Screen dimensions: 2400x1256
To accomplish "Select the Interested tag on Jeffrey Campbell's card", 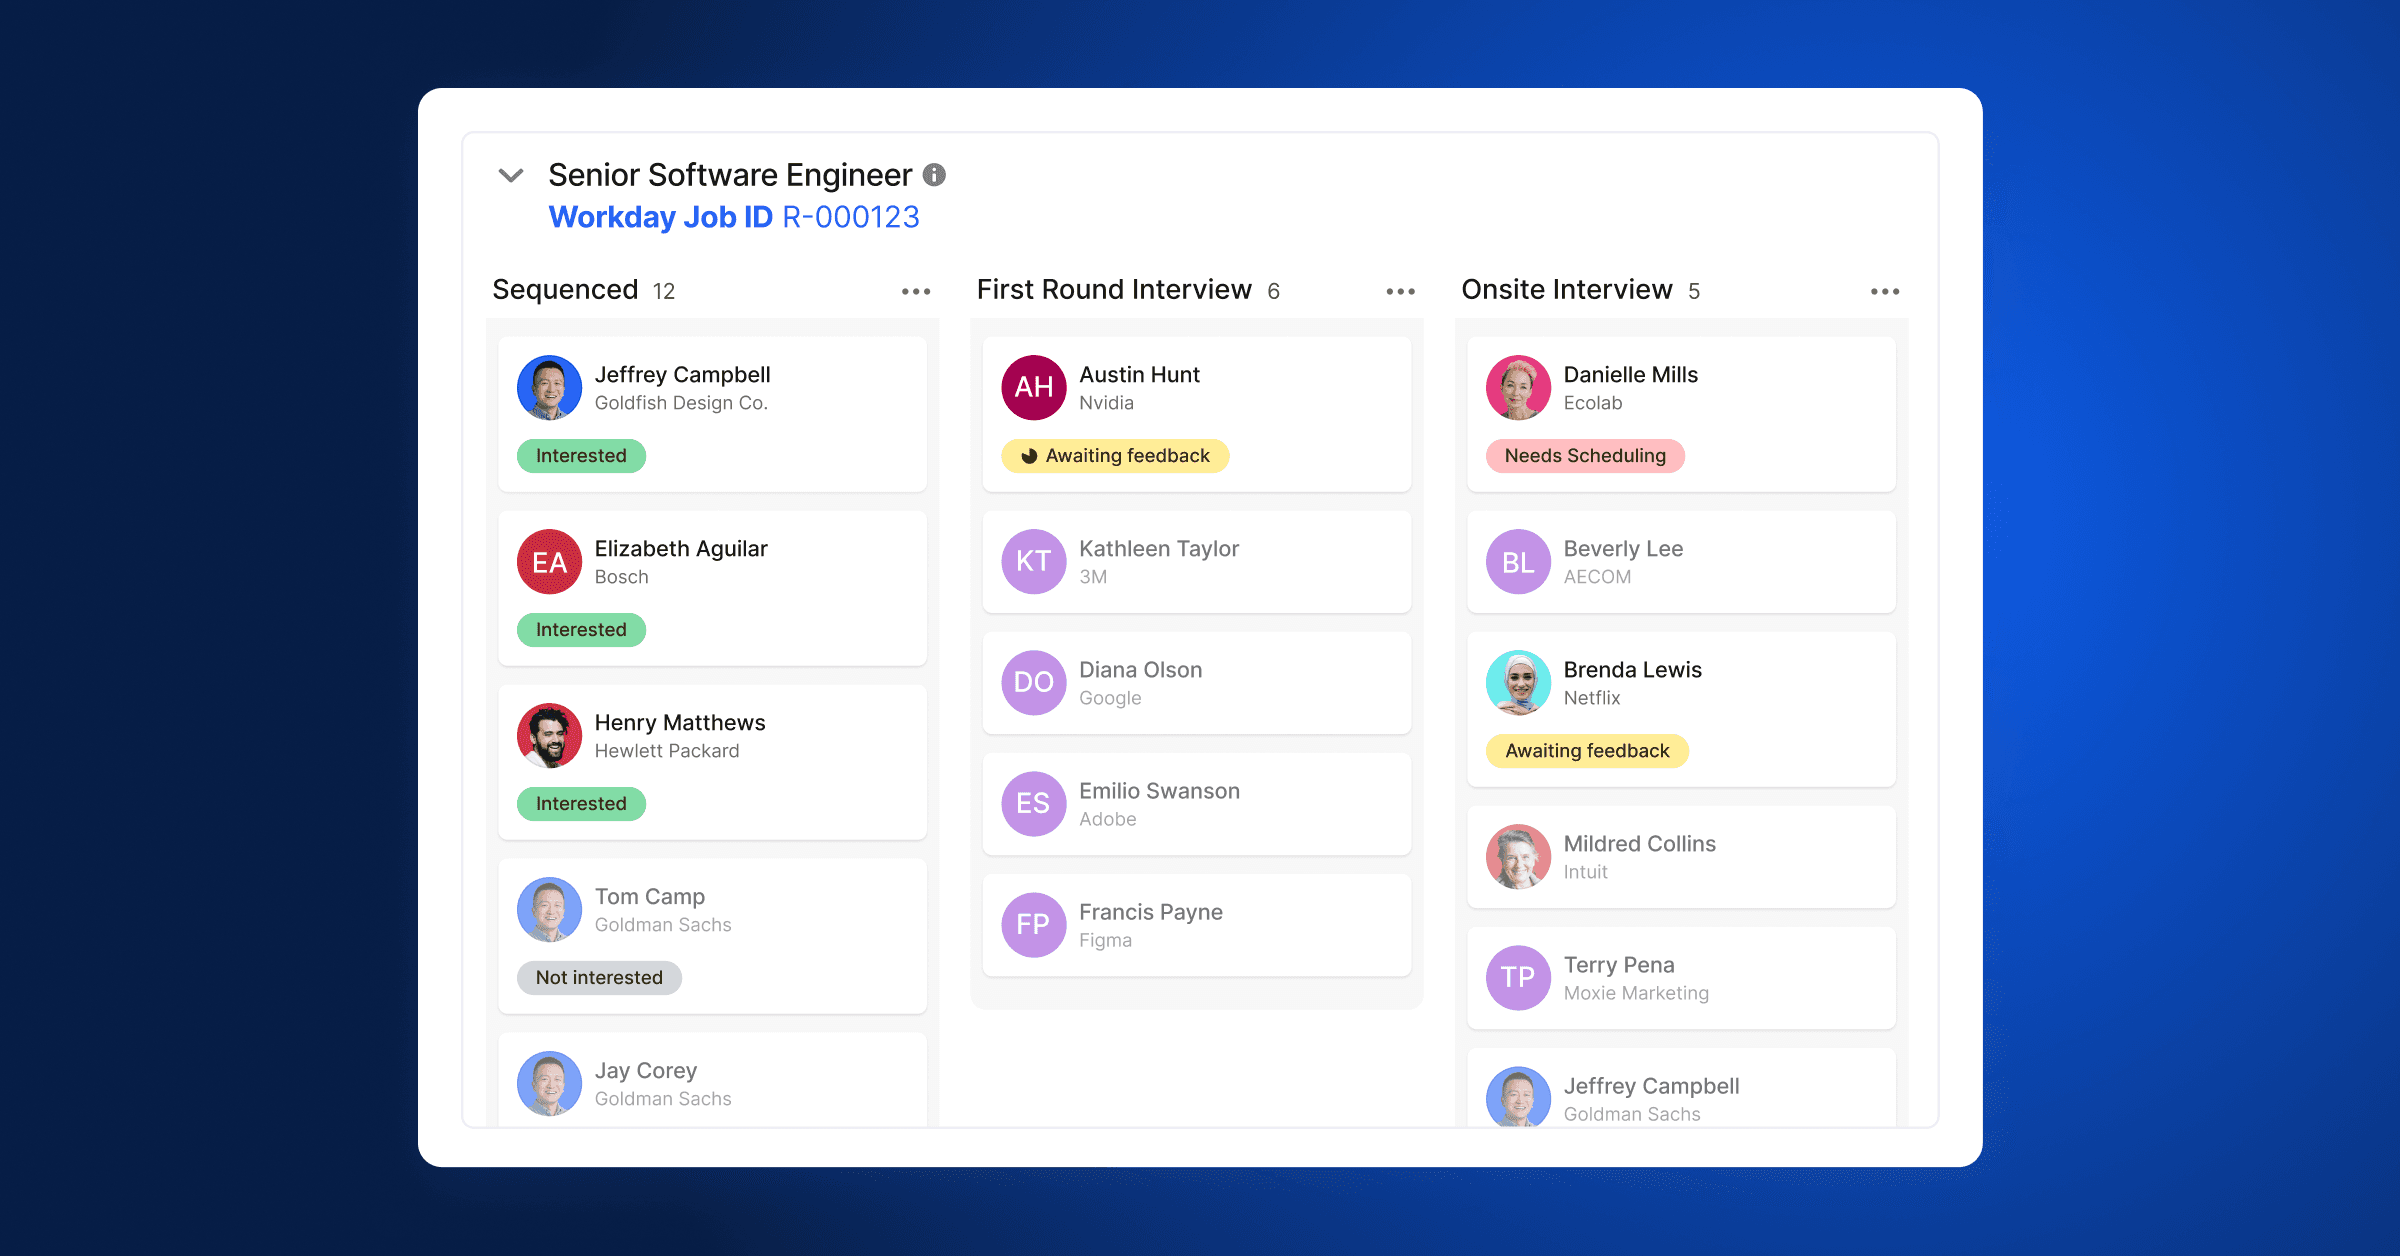I will click(581, 456).
